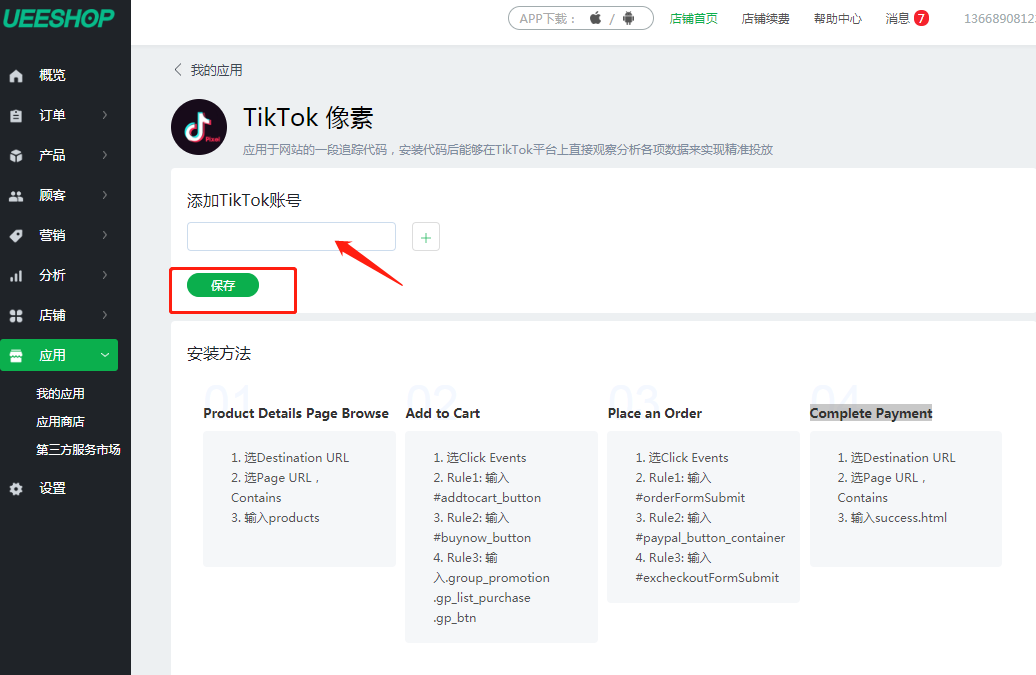Viewport: 1036px width, 675px height.
Task: Click the tag icon beside 营销
Action: pos(17,236)
